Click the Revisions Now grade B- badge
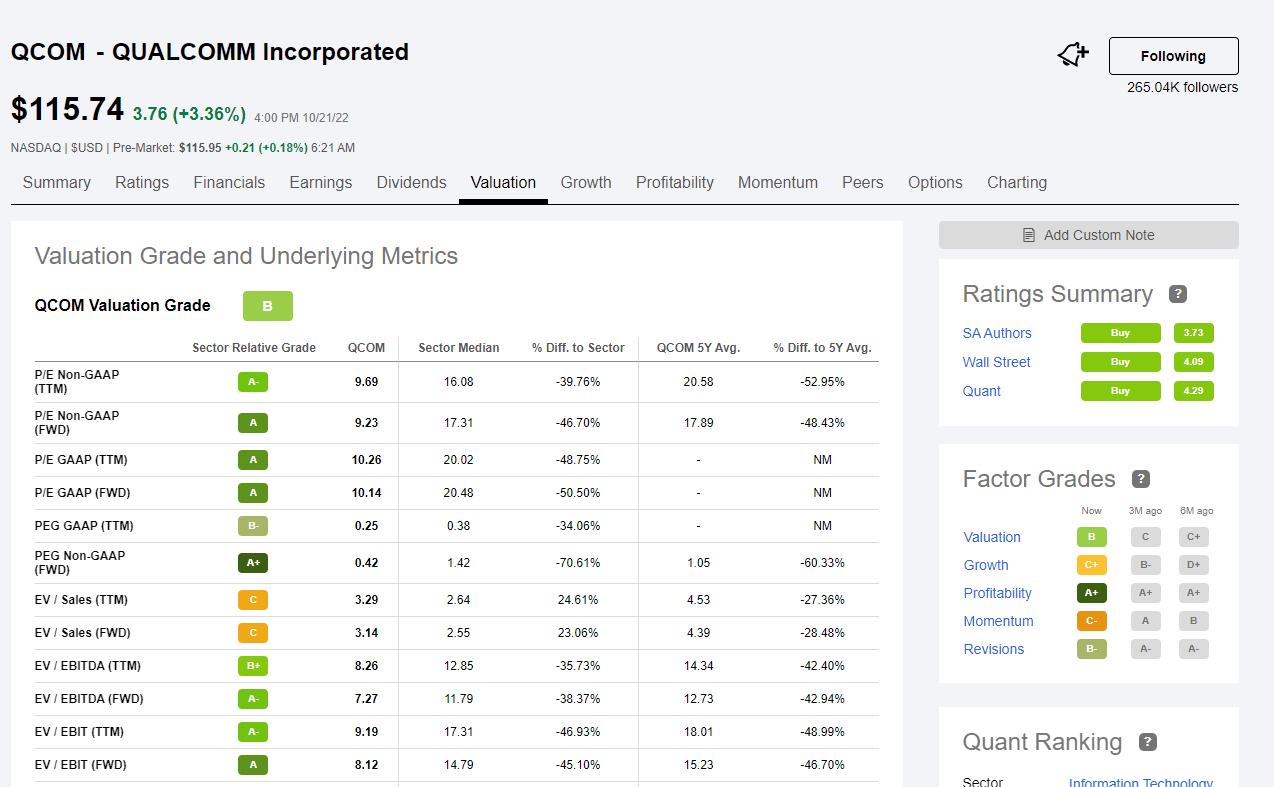The image size is (1274, 787). click(1092, 649)
